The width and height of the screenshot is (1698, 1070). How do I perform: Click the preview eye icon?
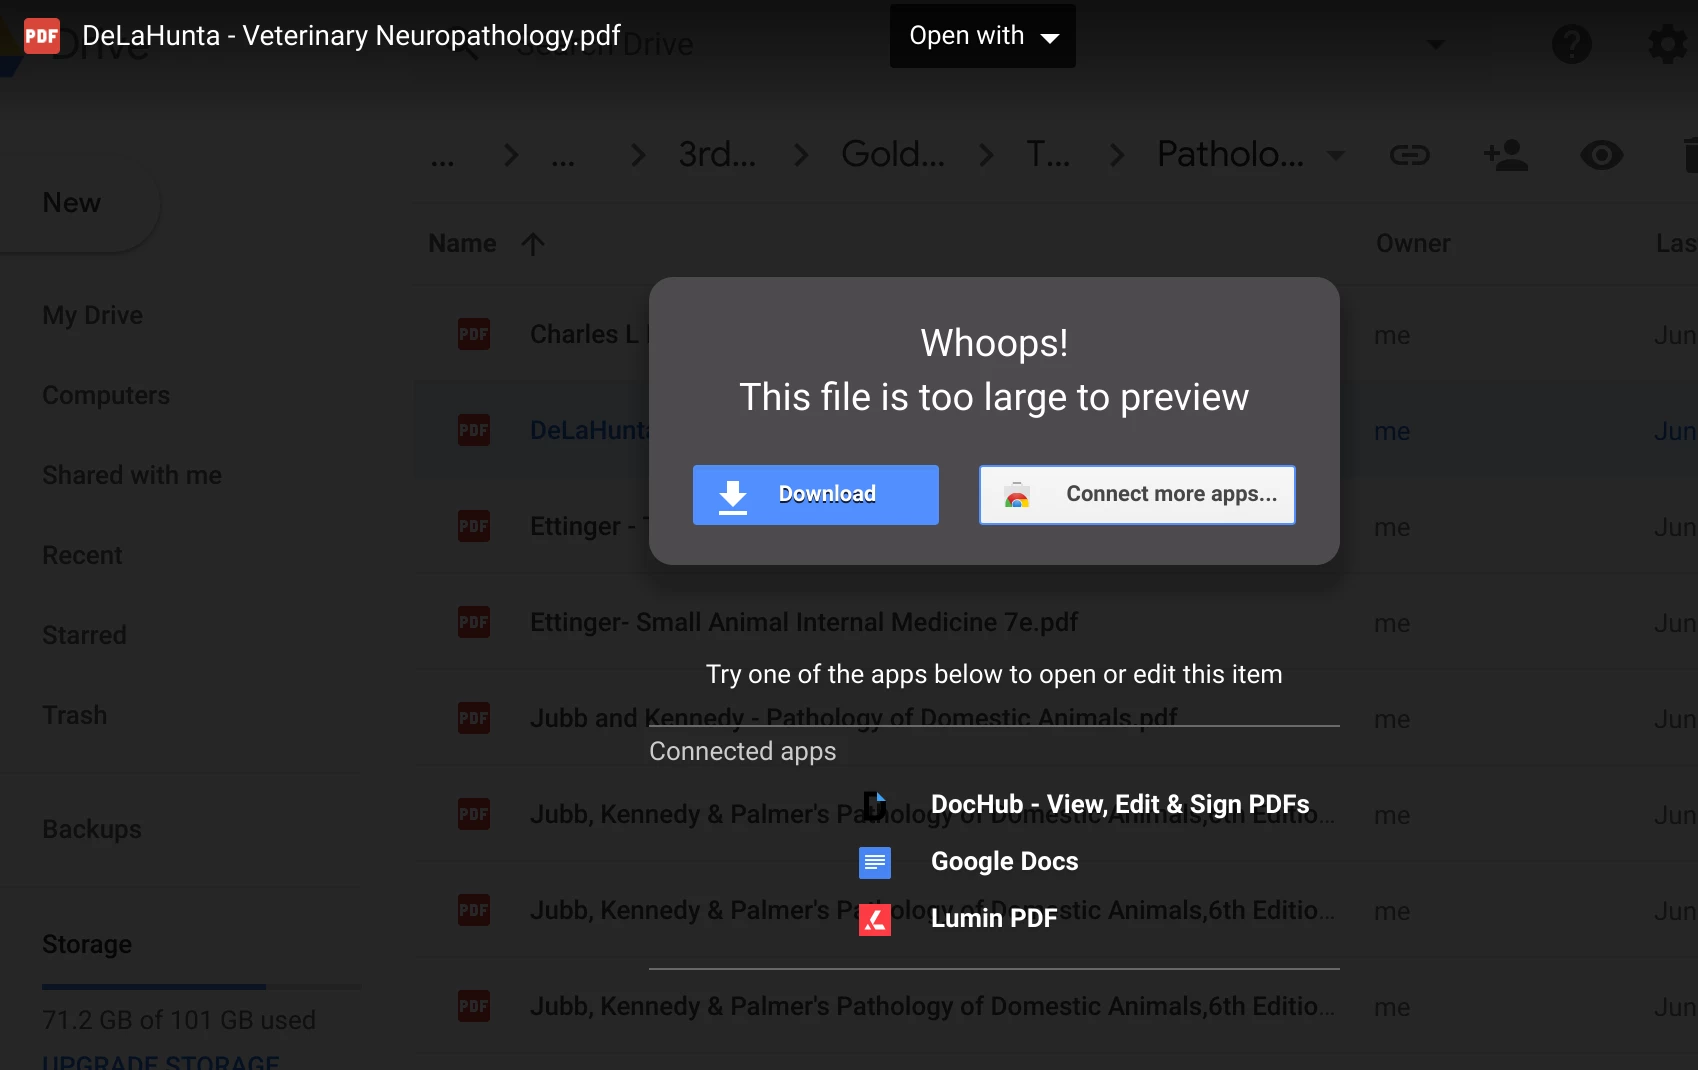(1602, 155)
